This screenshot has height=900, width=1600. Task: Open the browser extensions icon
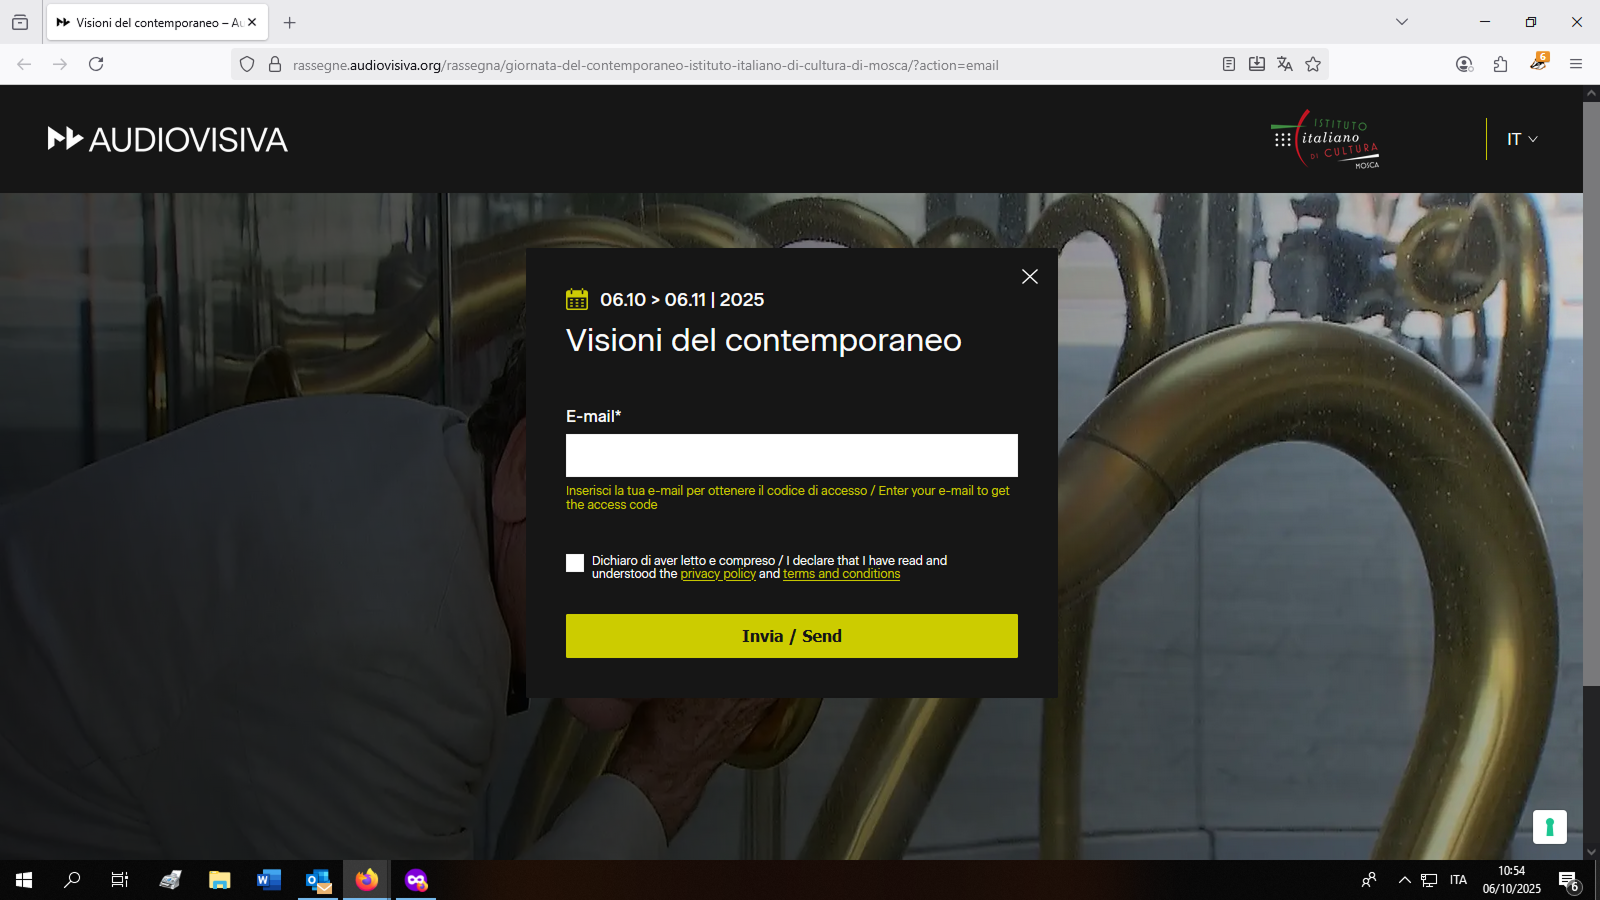1500,64
